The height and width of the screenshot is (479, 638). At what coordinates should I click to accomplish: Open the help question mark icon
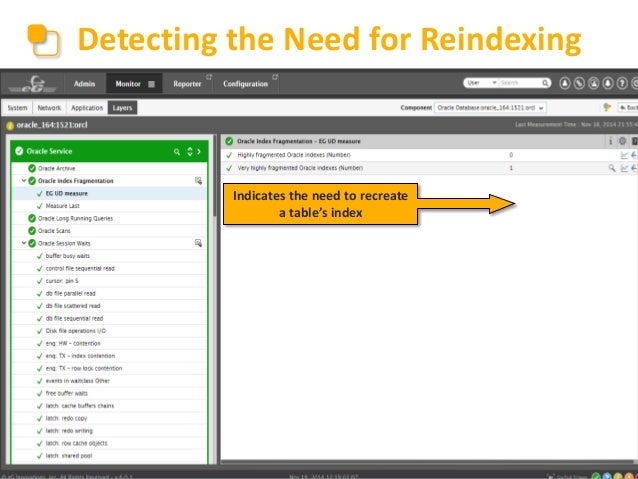622,83
